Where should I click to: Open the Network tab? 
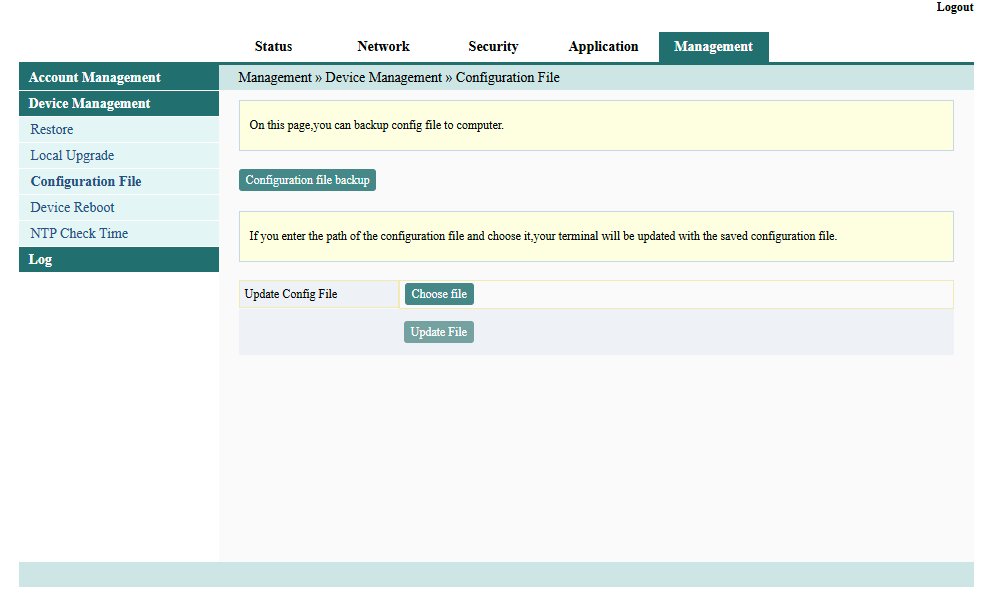point(383,47)
